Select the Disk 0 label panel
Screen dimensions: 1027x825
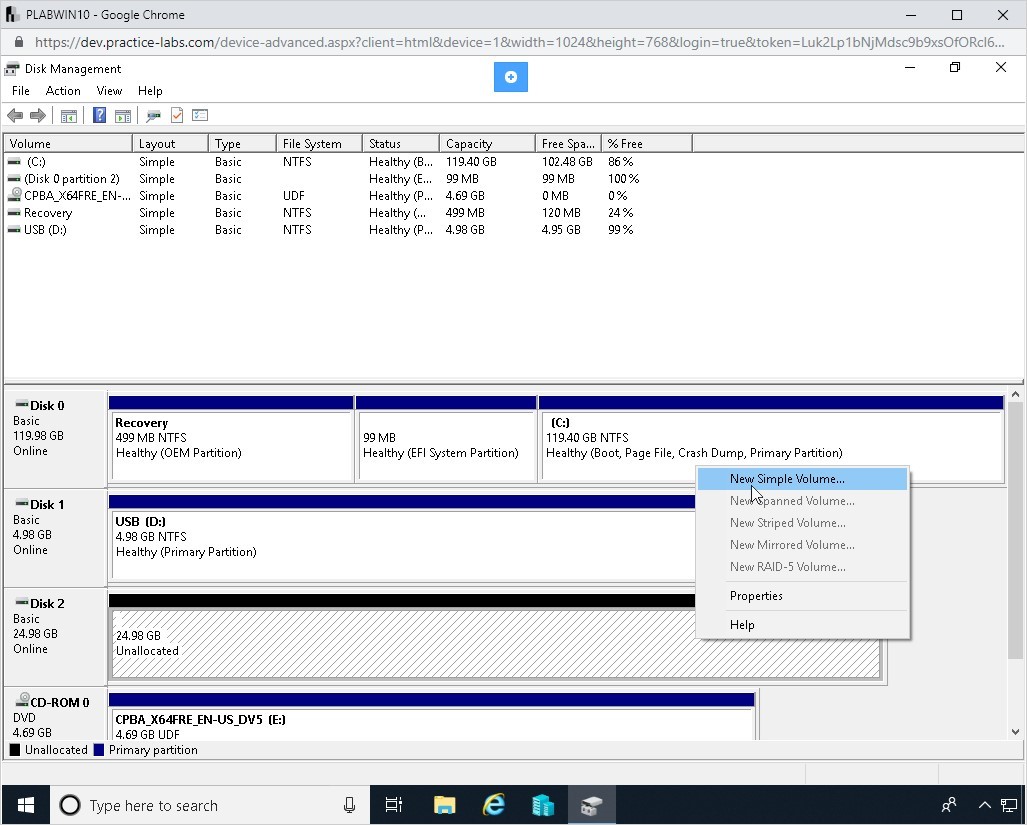[55, 439]
